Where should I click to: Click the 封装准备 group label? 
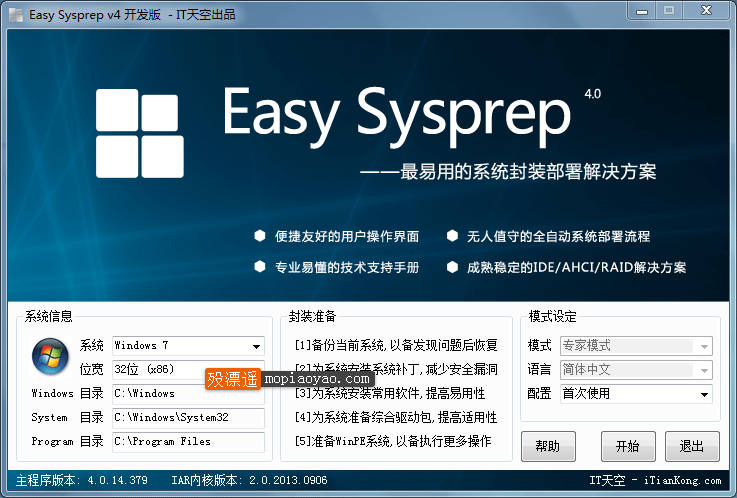tap(313, 316)
